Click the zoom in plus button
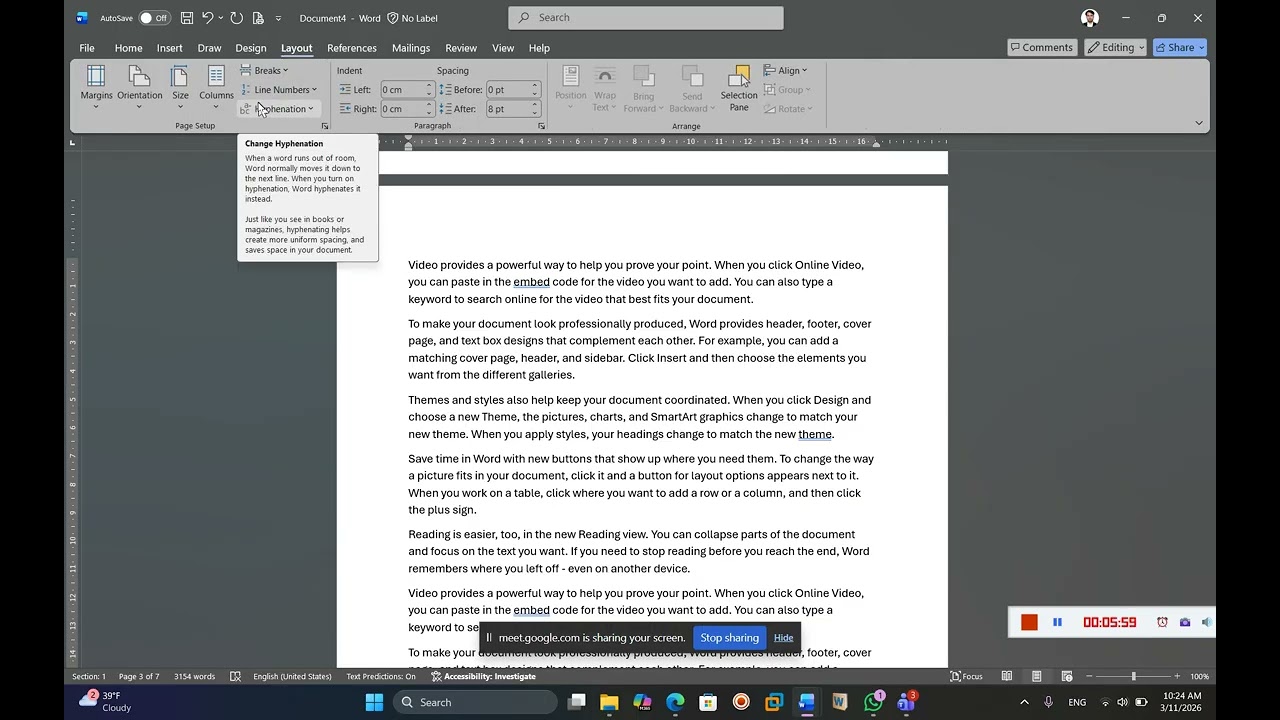Screen dimensions: 1280x720 1177,676
